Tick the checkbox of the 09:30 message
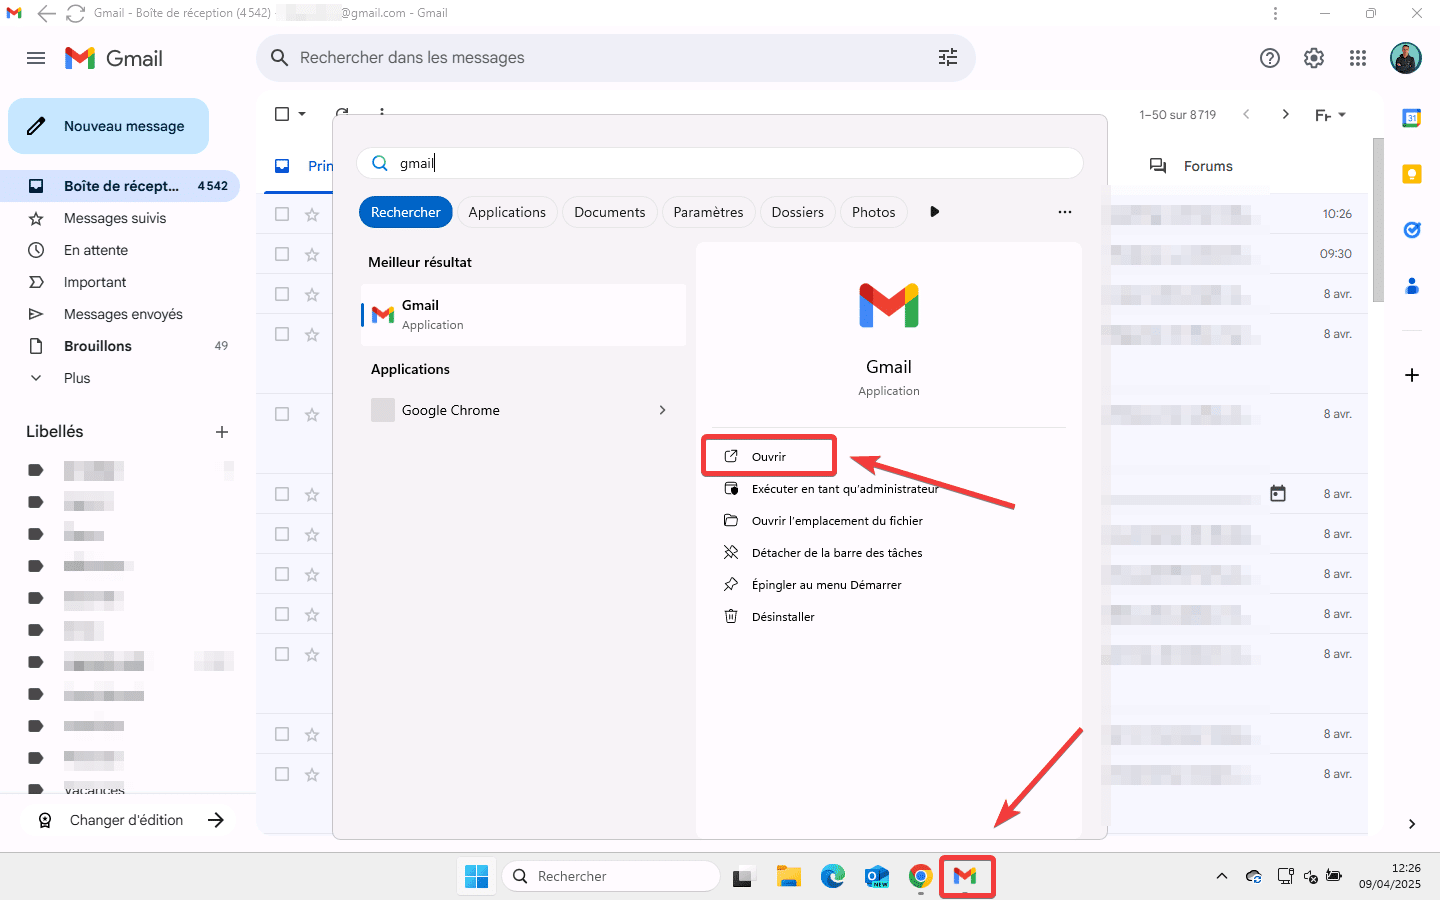Viewport: 1440px width, 900px height. 282,254
